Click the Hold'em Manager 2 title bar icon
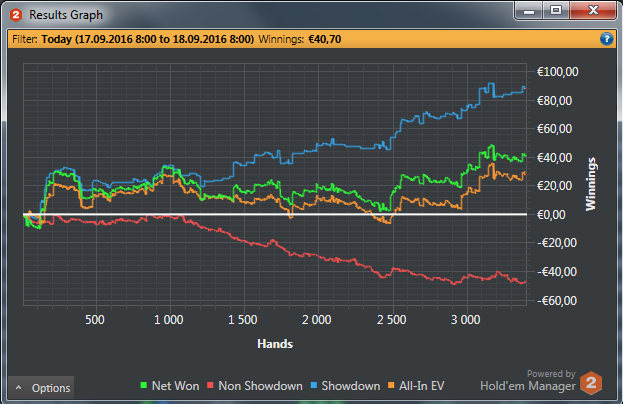 click(16, 15)
